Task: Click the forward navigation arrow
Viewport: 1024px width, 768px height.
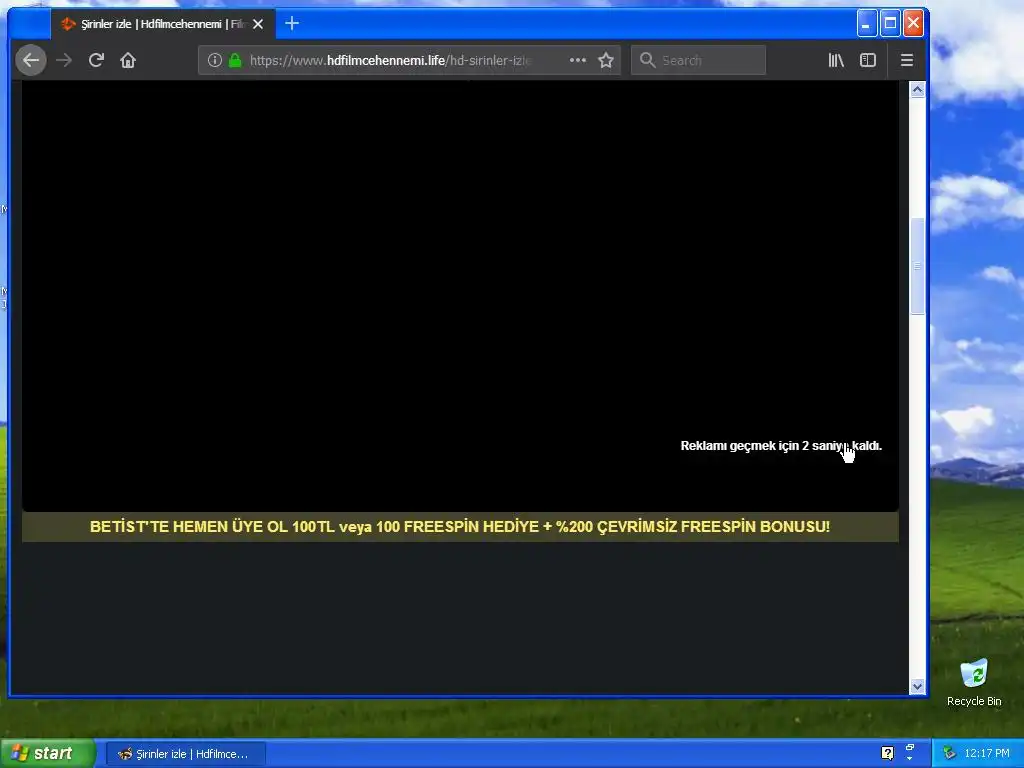Action: (x=64, y=60)
